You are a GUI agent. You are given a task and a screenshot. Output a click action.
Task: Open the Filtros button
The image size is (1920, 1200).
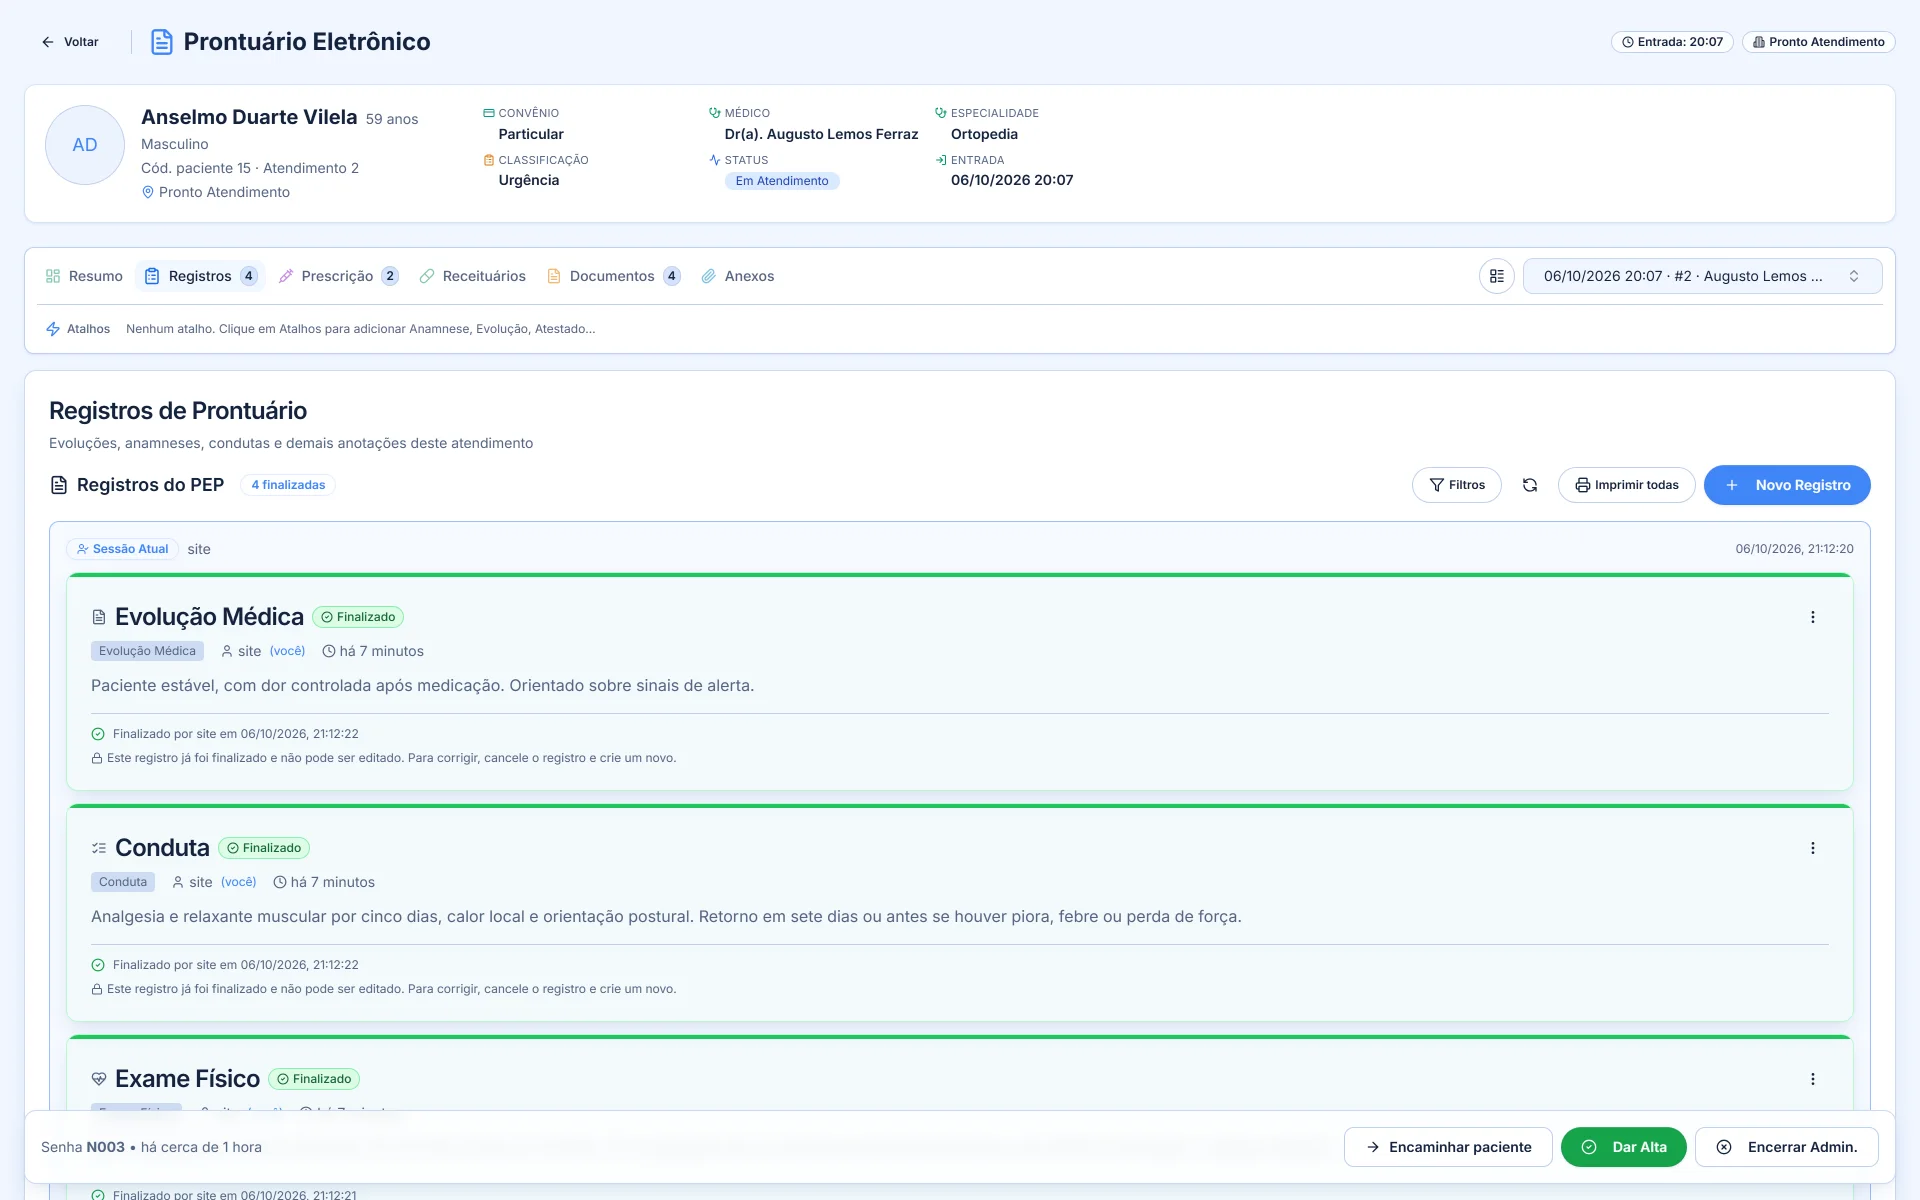pyautogui.click(x=1457, y=485)
